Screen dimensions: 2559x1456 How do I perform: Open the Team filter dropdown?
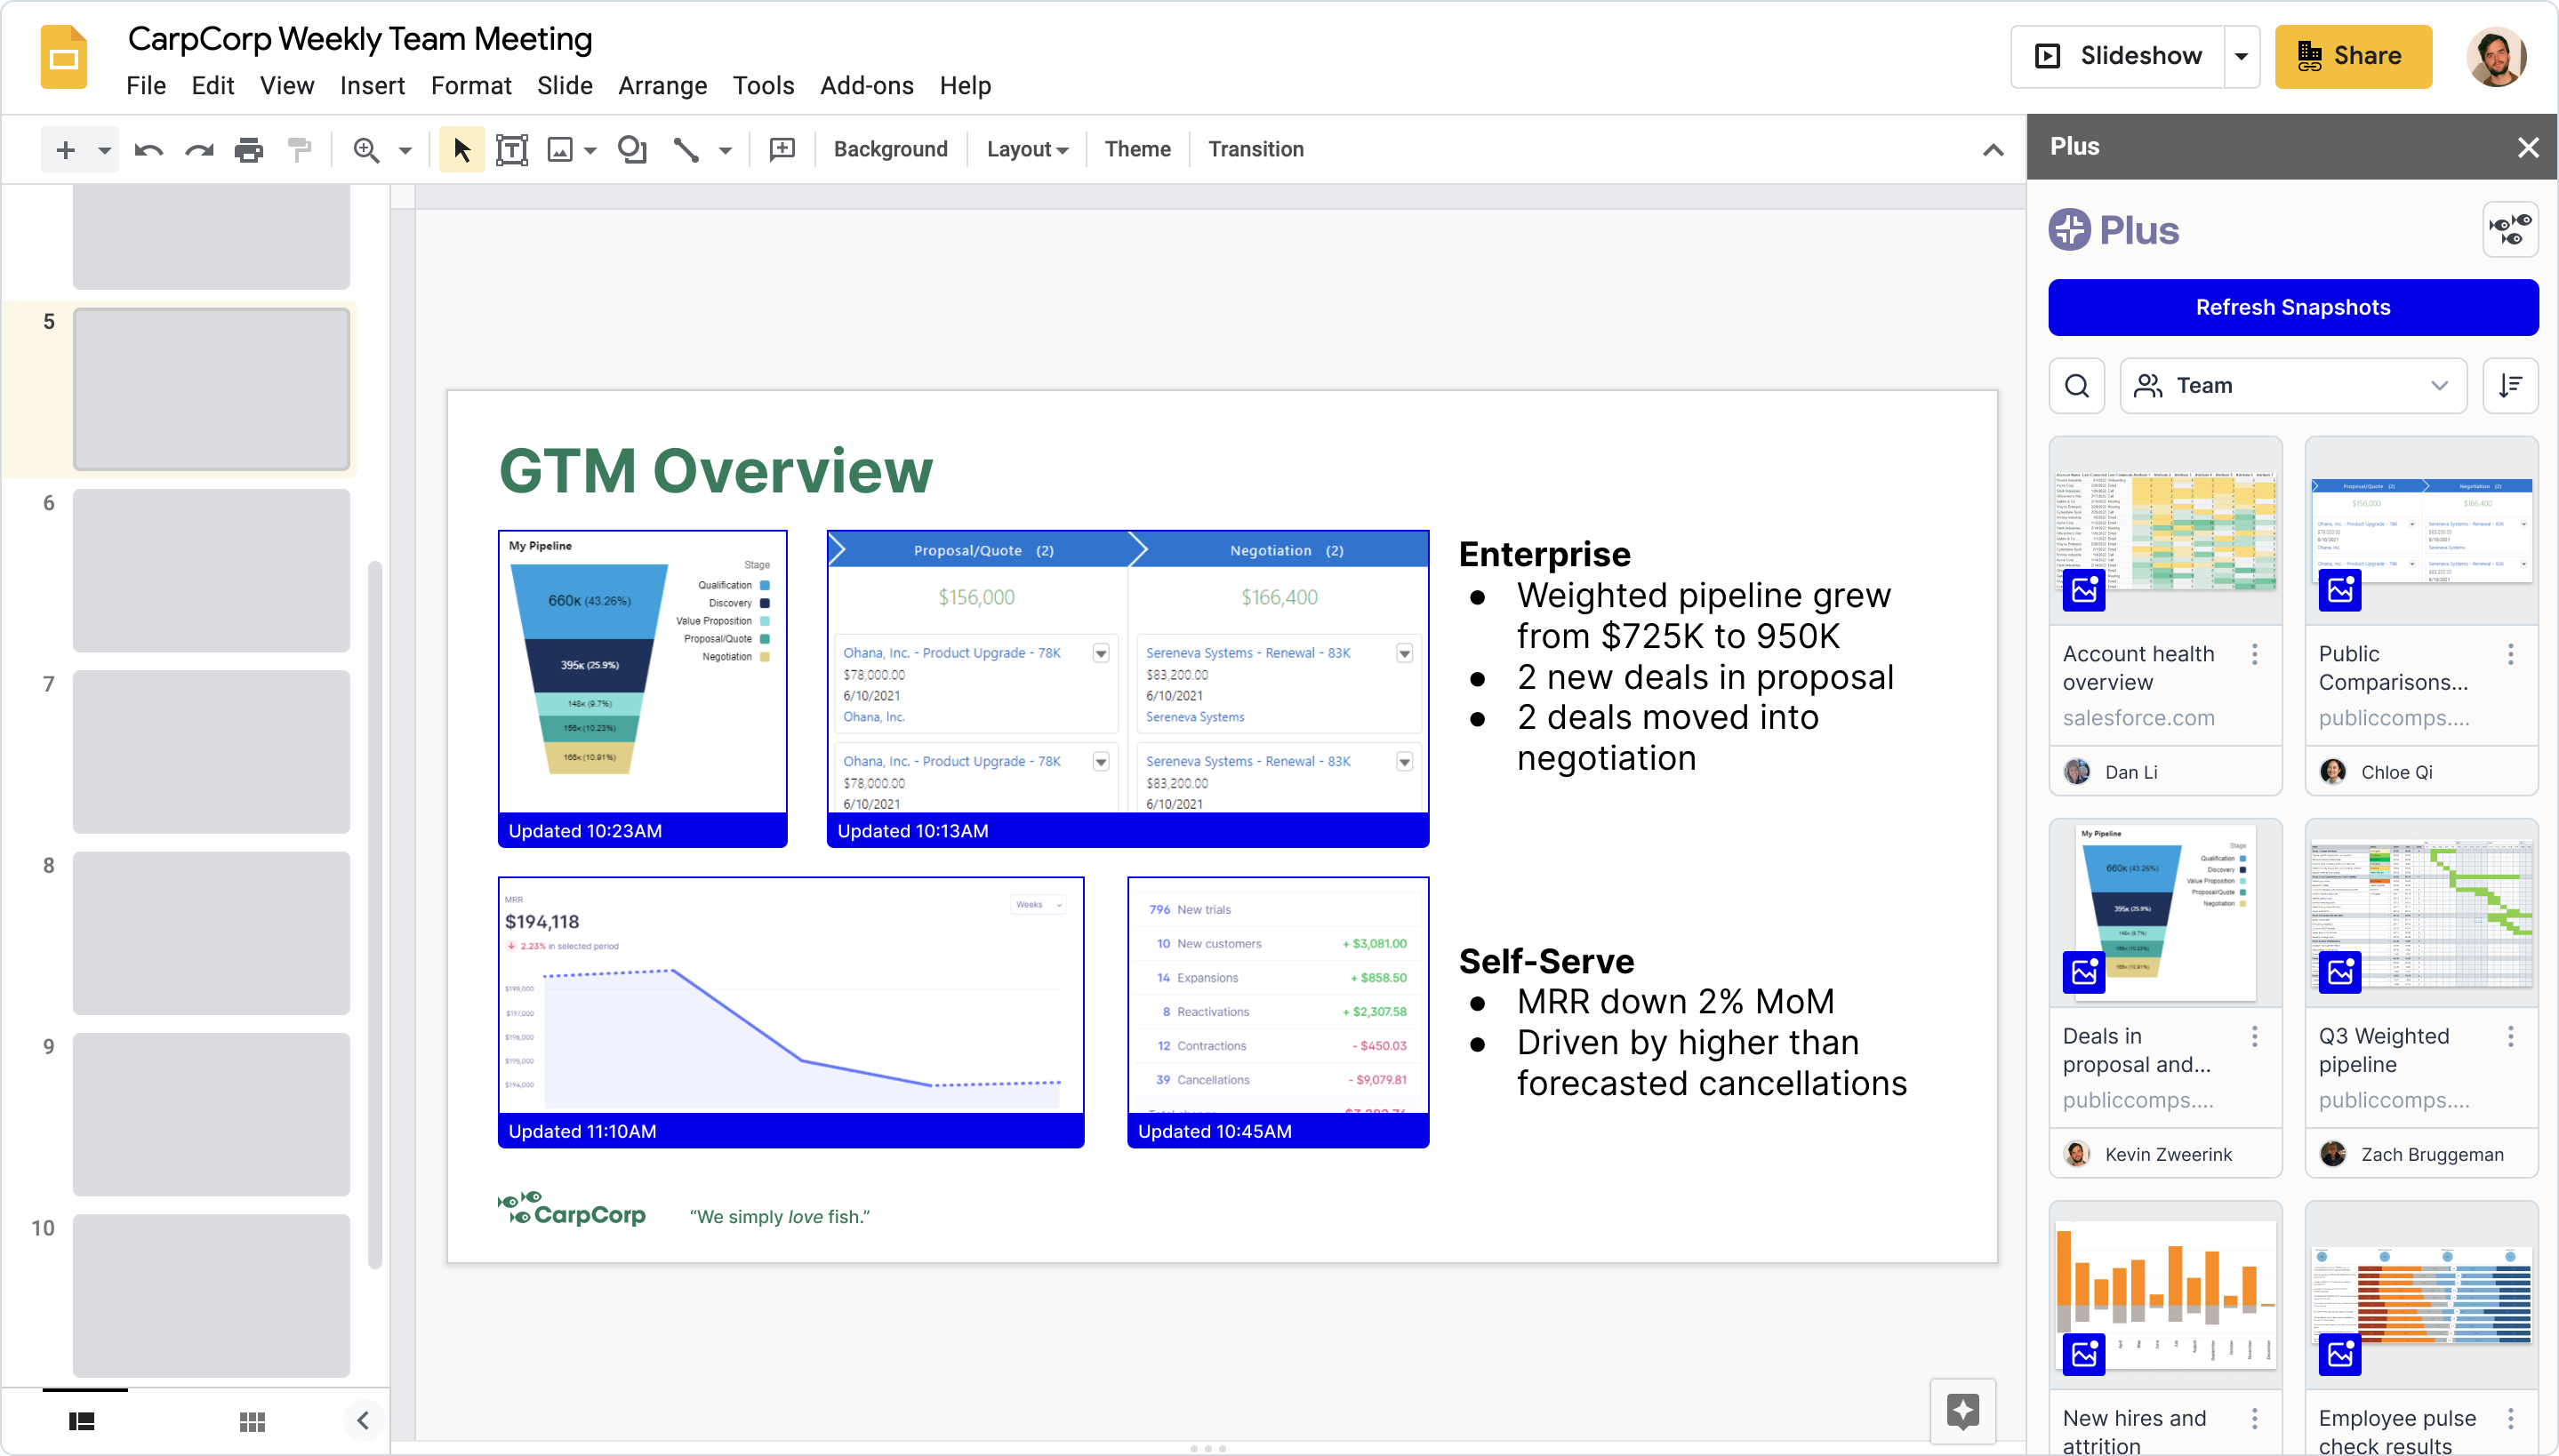tap(2293, 386)
